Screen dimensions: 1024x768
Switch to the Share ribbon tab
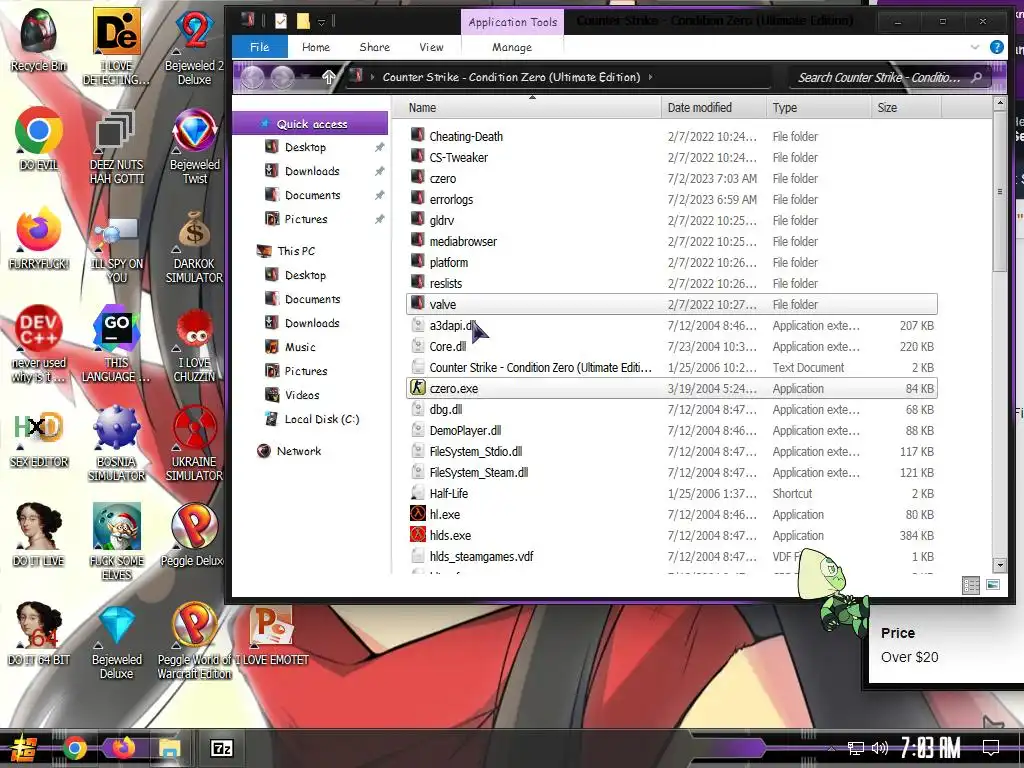[374, 47]
